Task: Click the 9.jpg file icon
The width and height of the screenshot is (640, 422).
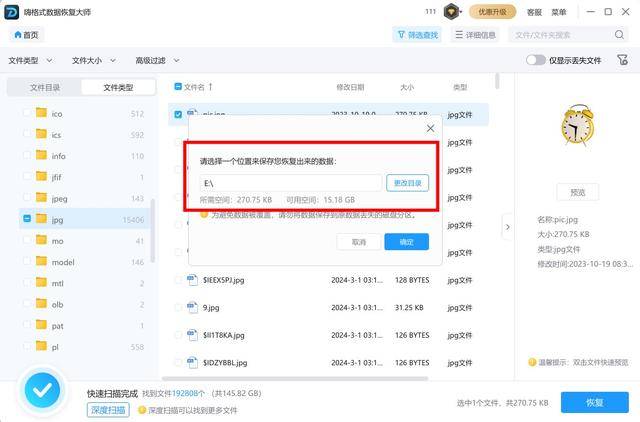Action: point(193,307)
